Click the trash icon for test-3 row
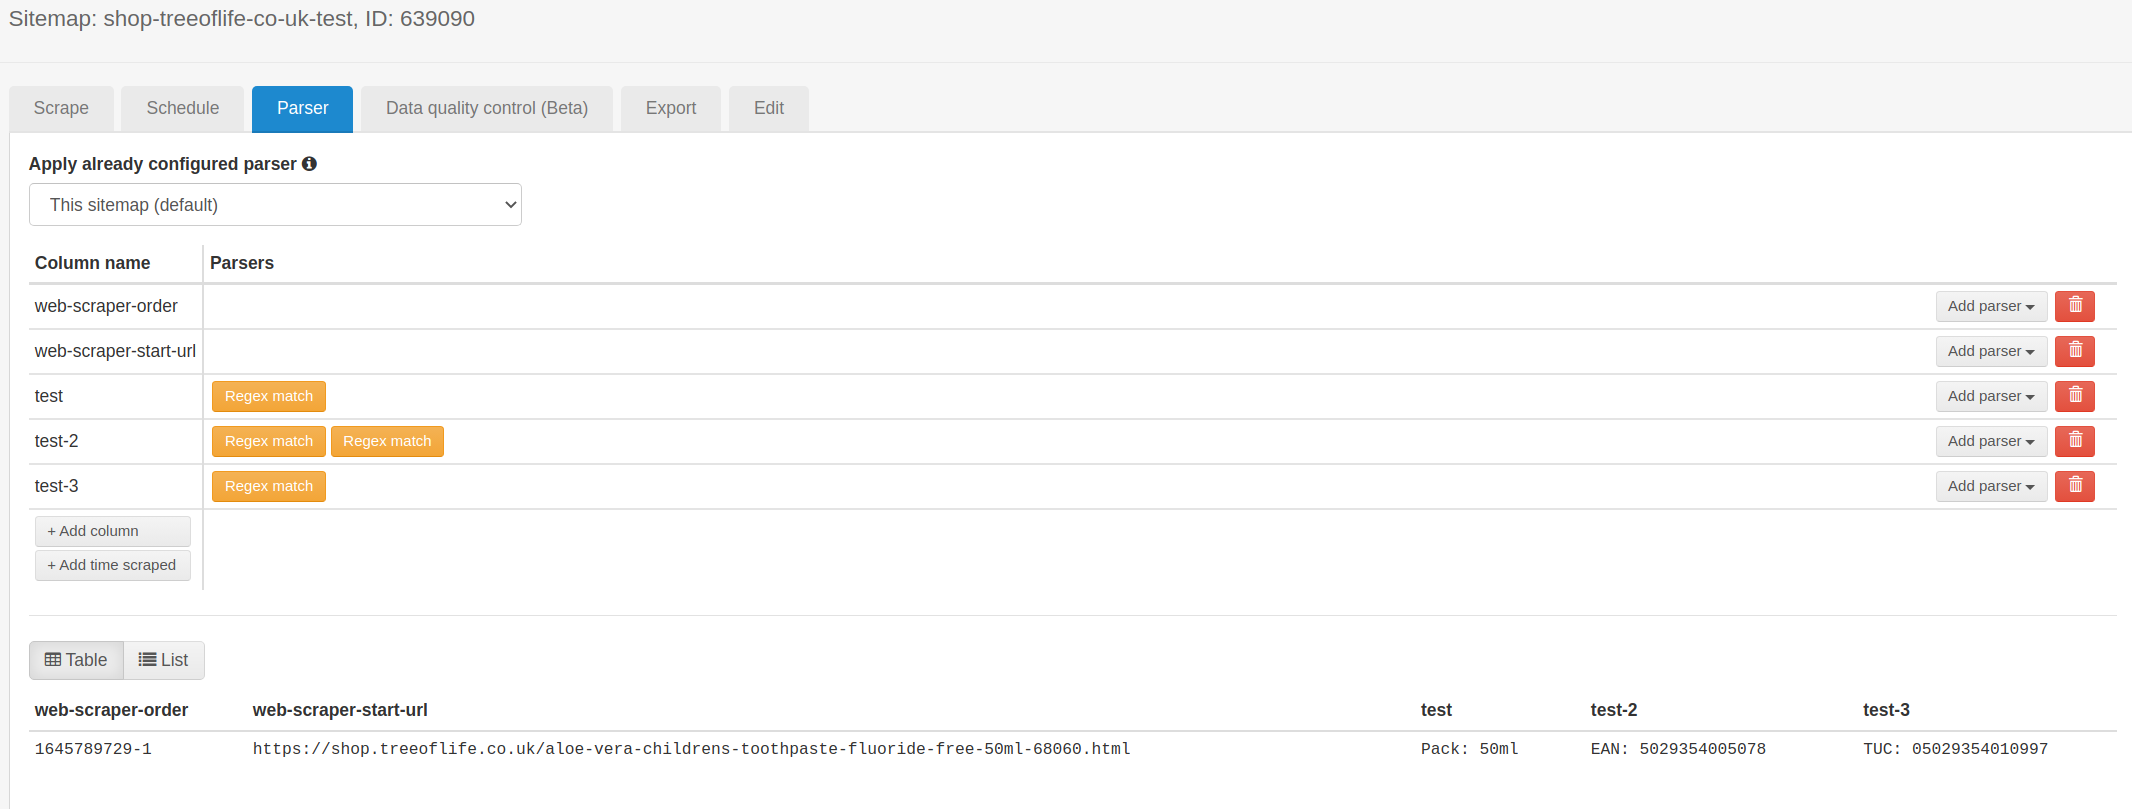The height and width of the screenshot is (809, 2132). 2074,486
